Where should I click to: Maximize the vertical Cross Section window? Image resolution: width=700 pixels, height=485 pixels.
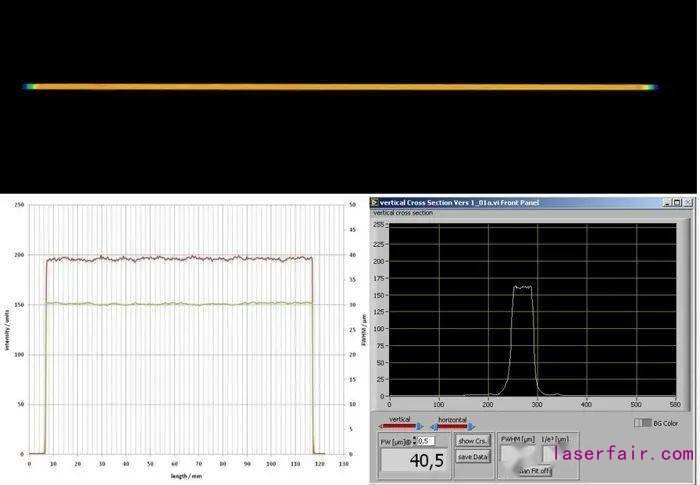click(x=676, y=202)
